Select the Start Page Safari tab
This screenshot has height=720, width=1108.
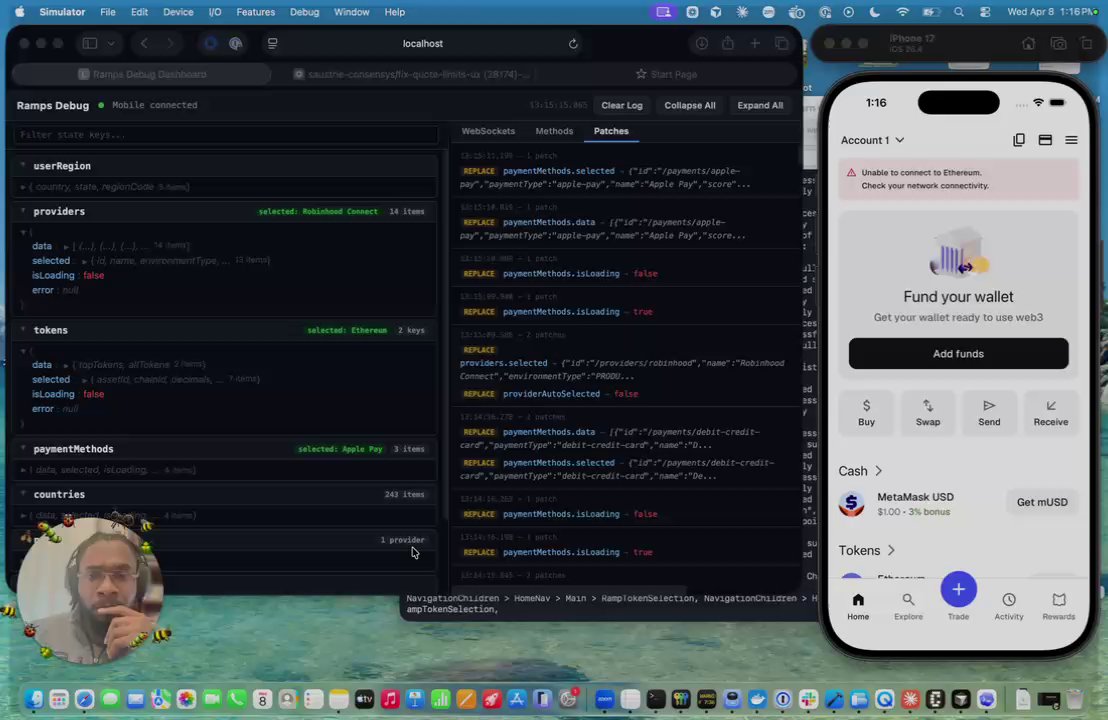coord(666,74)
